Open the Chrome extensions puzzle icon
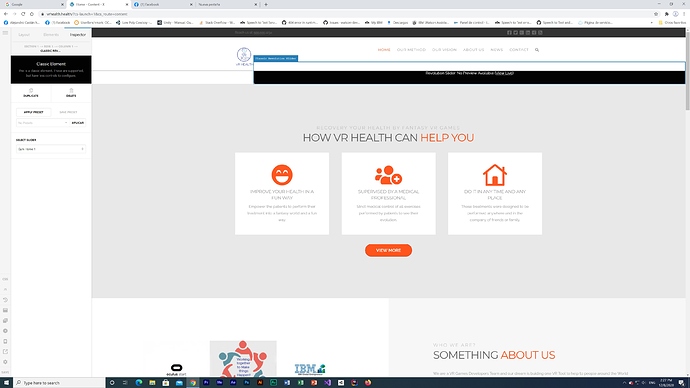The image size is (690, 388). pos(666,14)
